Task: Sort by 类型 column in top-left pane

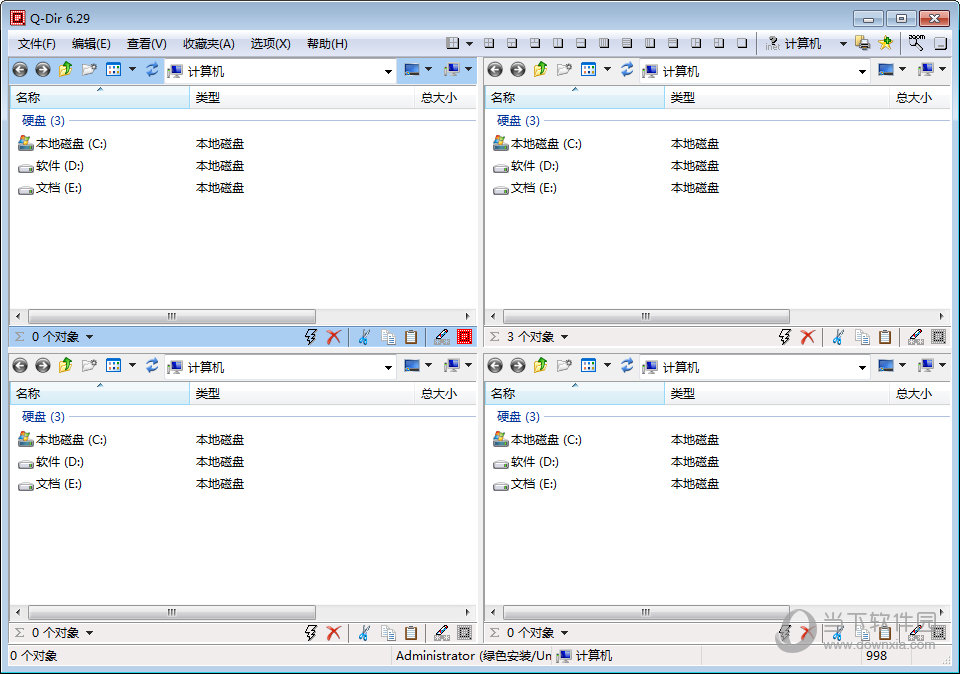Action: pos(302,97)
